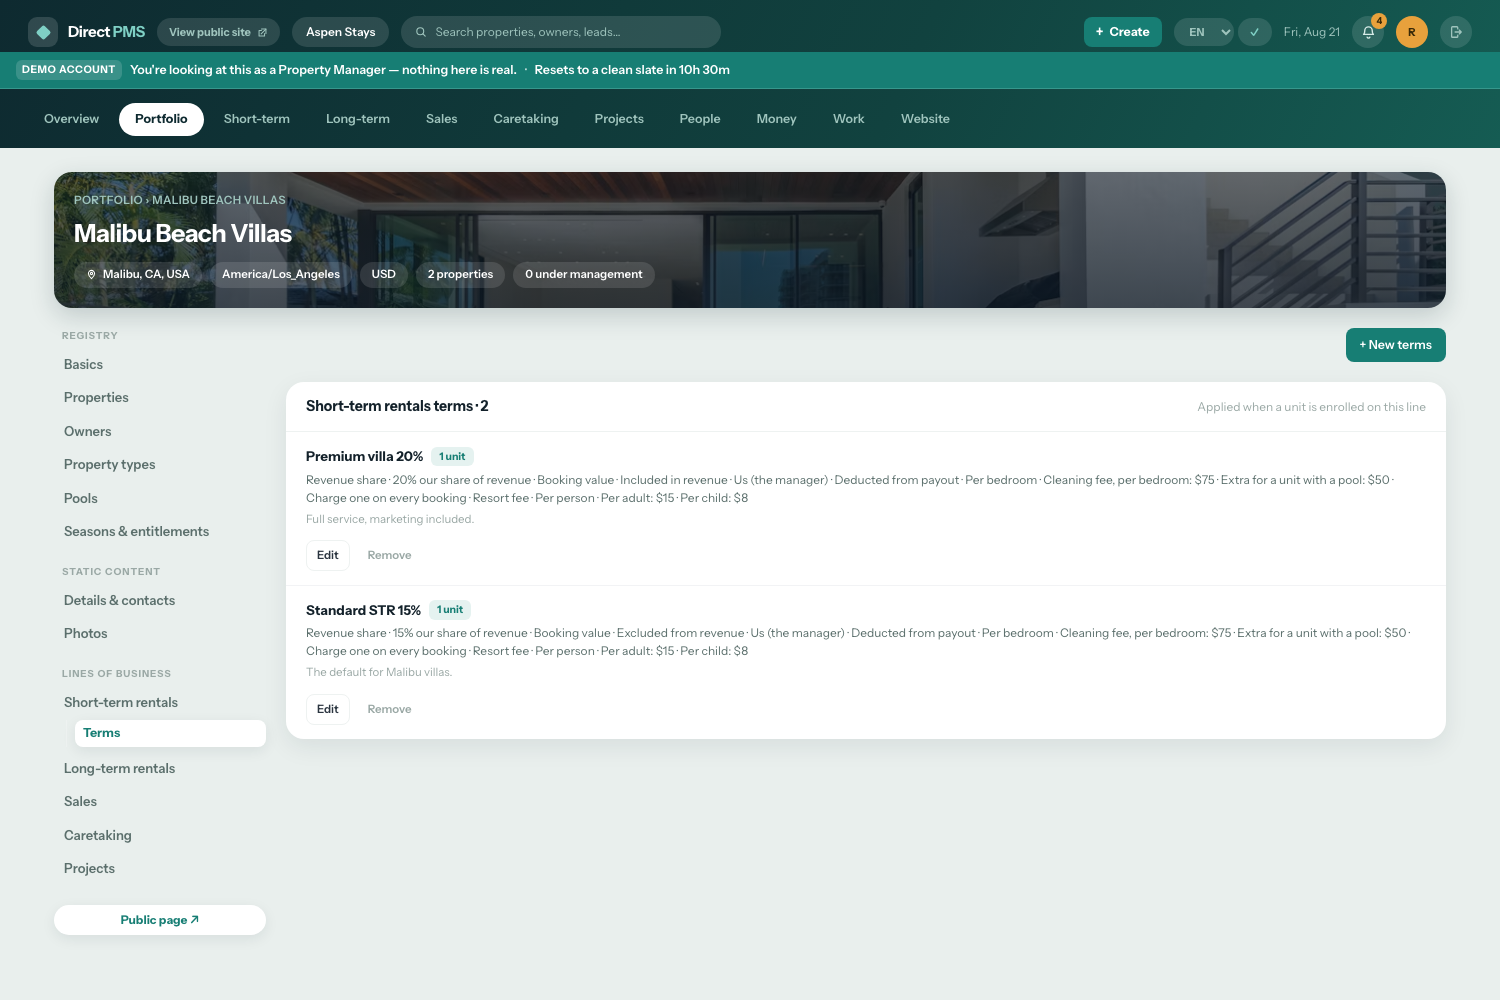Open the Aspen Stays account switcher

click(341, 32)
